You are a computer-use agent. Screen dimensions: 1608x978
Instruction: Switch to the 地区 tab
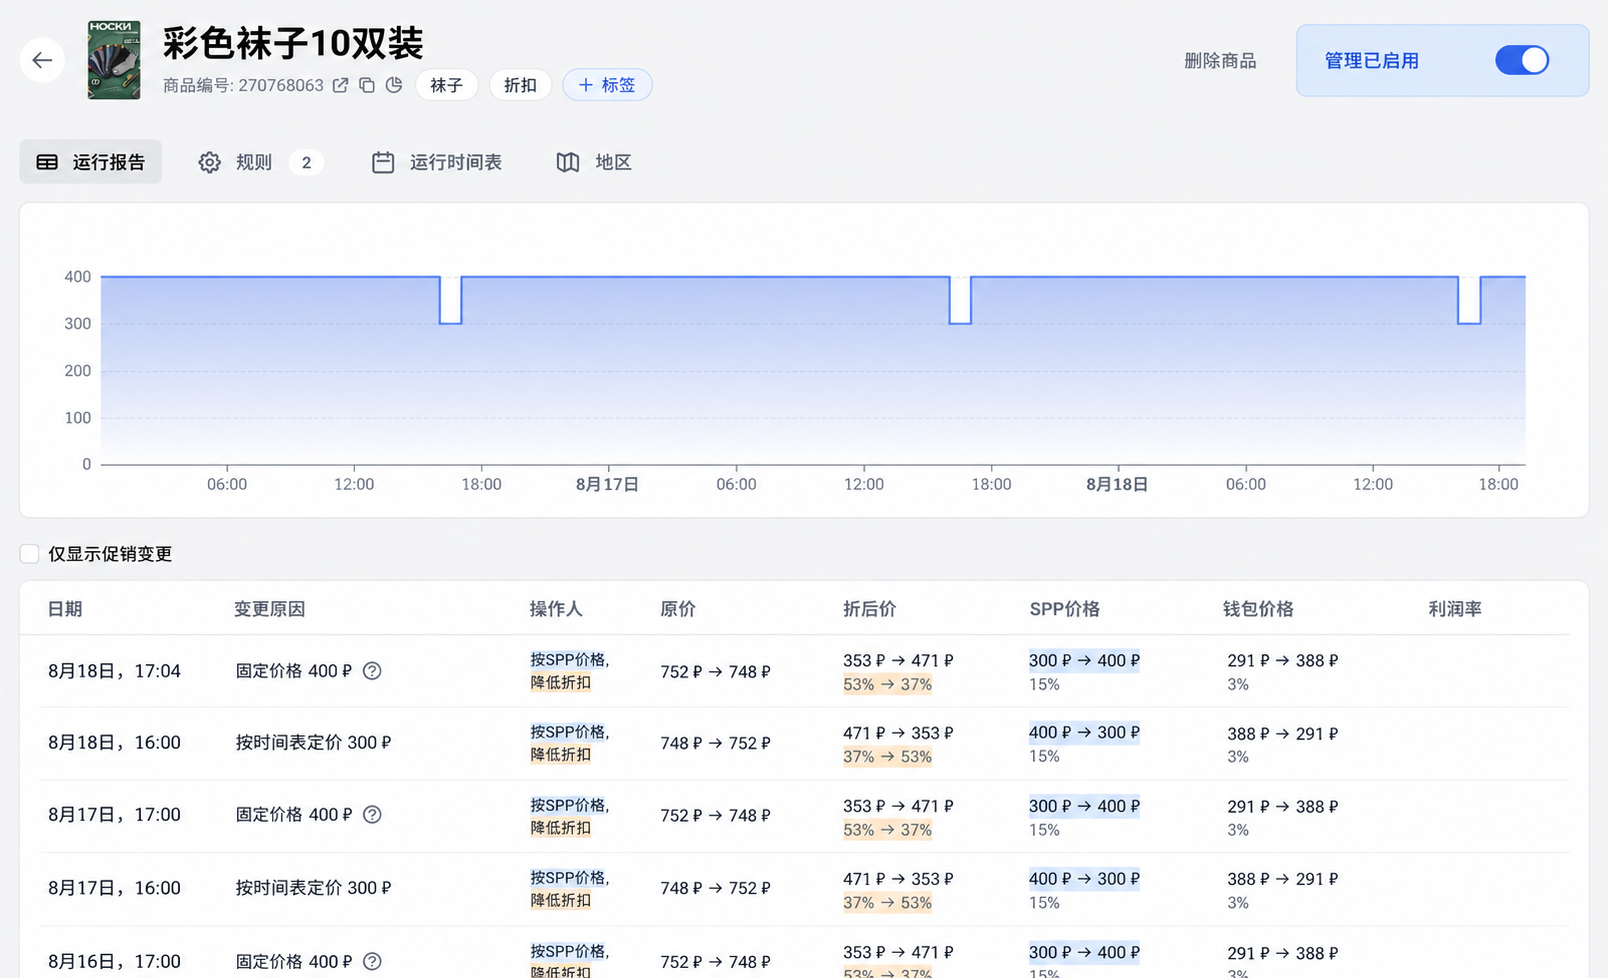click(x=594, y=162)
